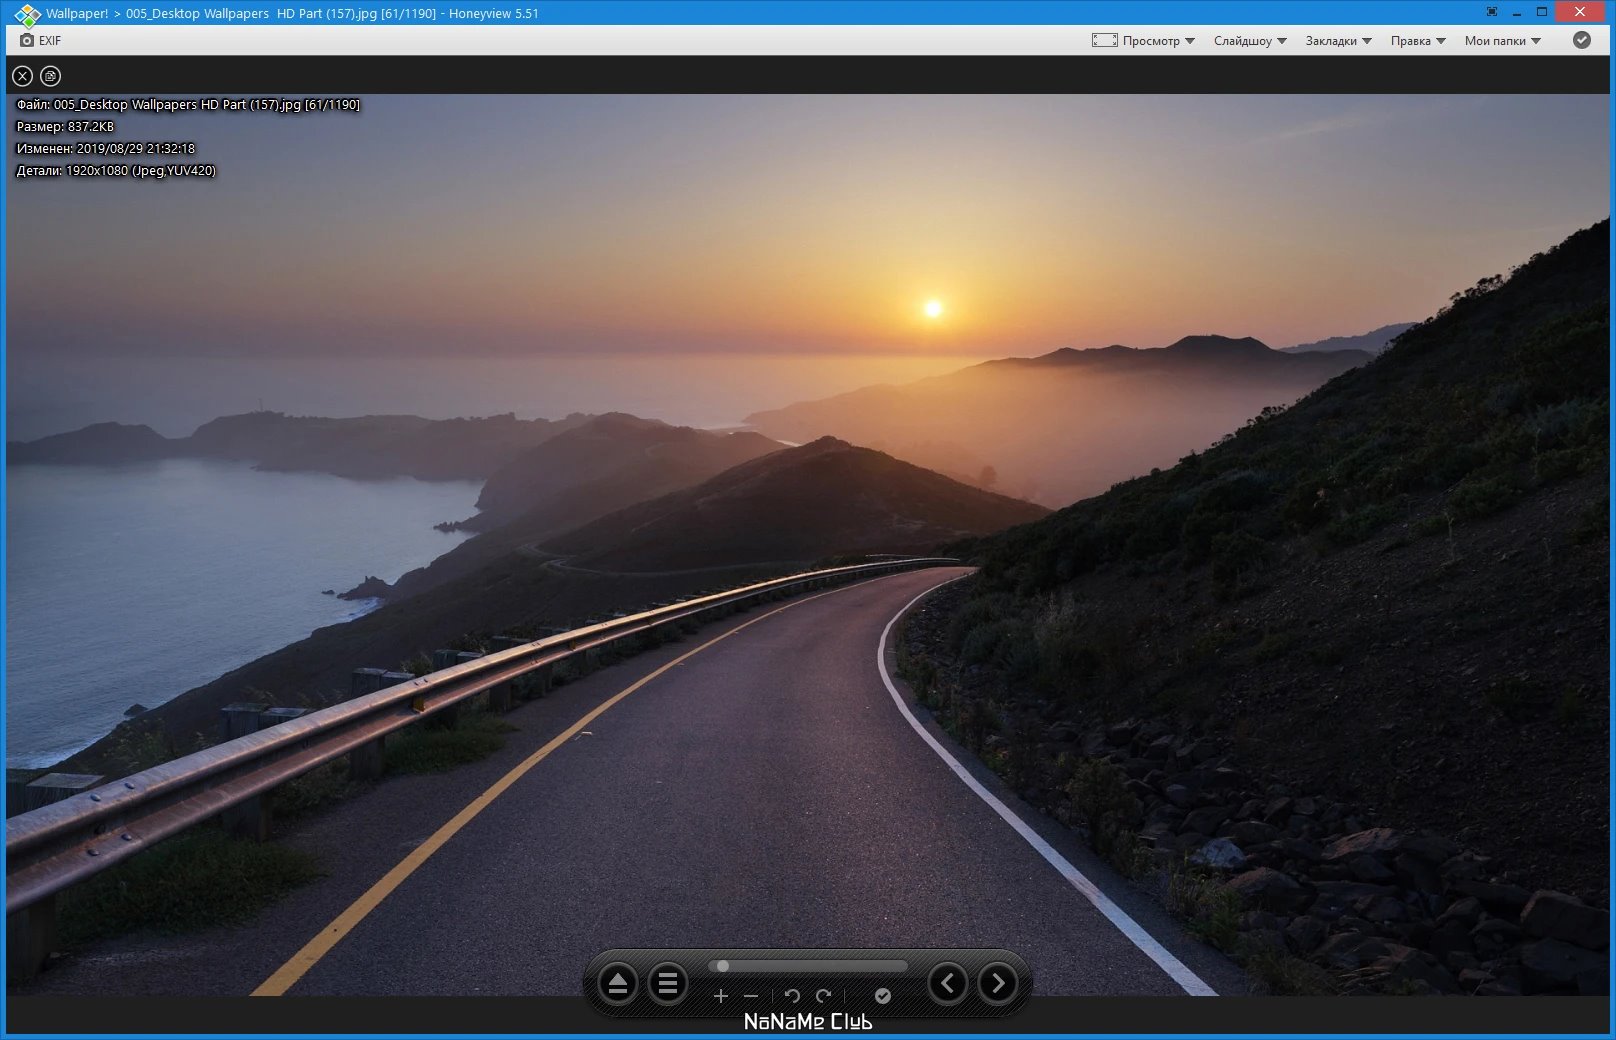This screenshot has height=1040, width=1616.
Task: Expand the Слайдшоу dropdown
Action: [x=1250, y=41]
